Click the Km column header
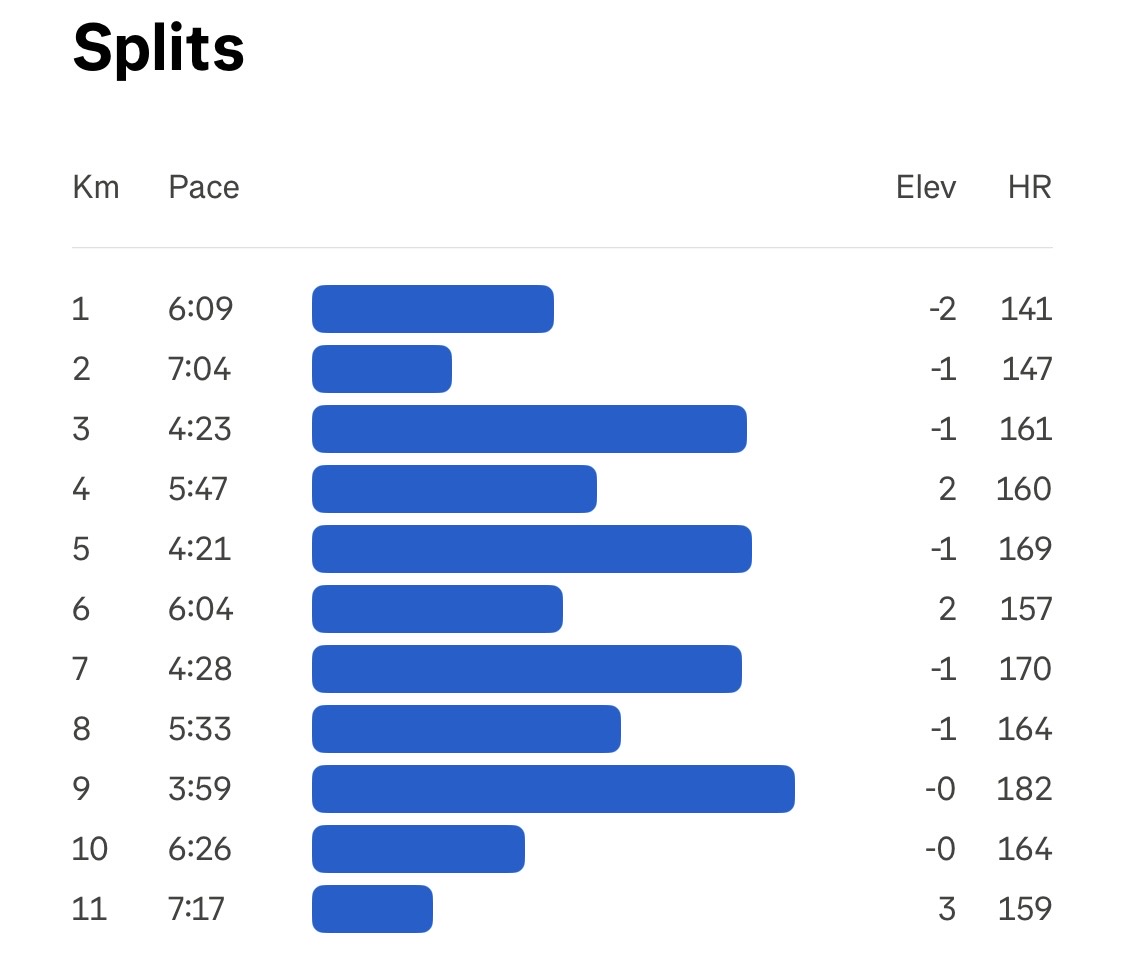Viewport: 1124px width, 971px height. pyautogui.click(x=96, y=187)
